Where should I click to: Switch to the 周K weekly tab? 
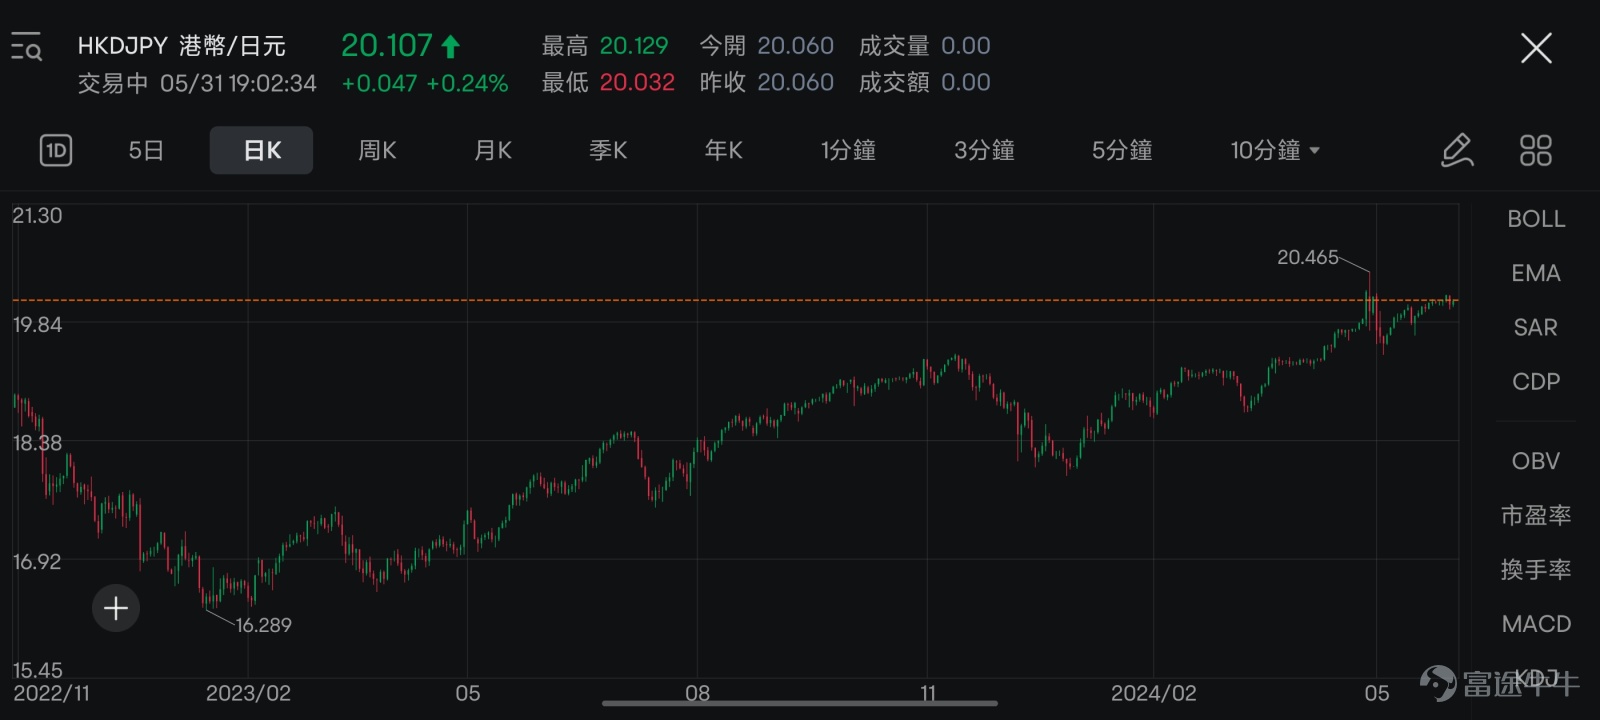[x=377, y=150]
